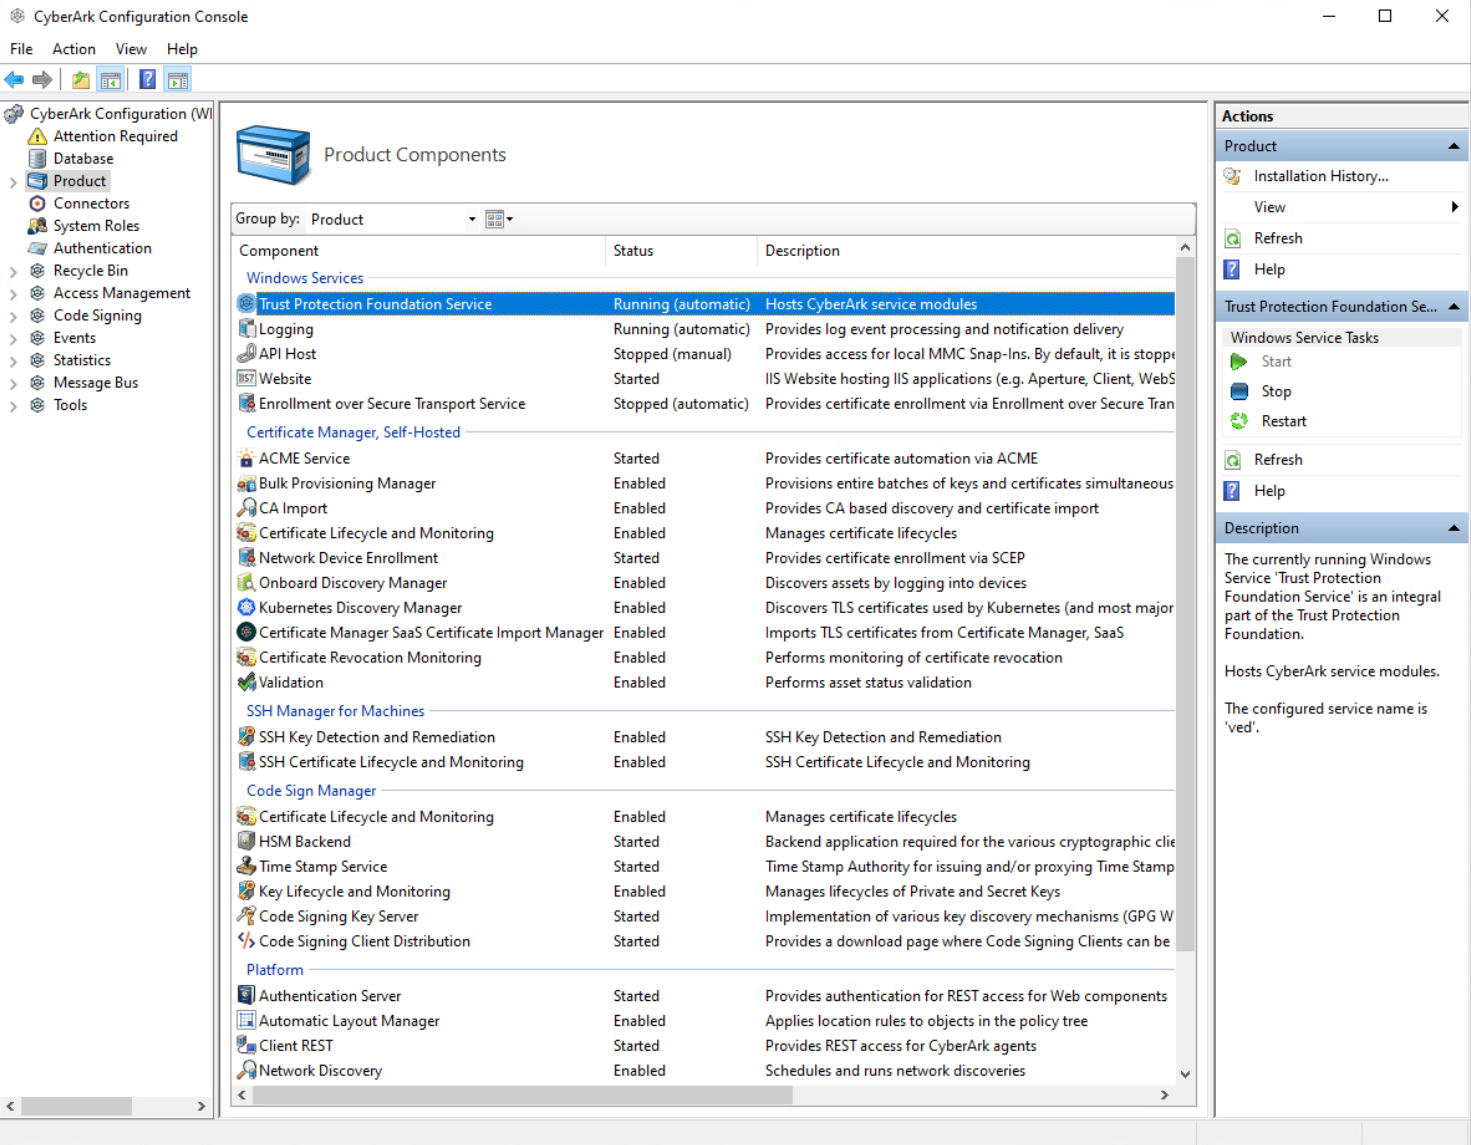The height and width of the screenshot is (1145, 1471).
Task: Expand the Recycle Bin tree node
Action: (13, 271)
